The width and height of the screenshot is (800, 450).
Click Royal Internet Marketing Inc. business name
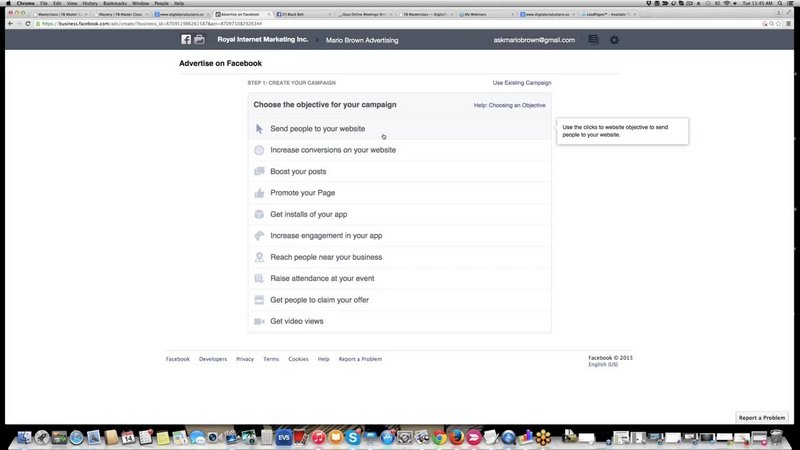tap(263, 39)
